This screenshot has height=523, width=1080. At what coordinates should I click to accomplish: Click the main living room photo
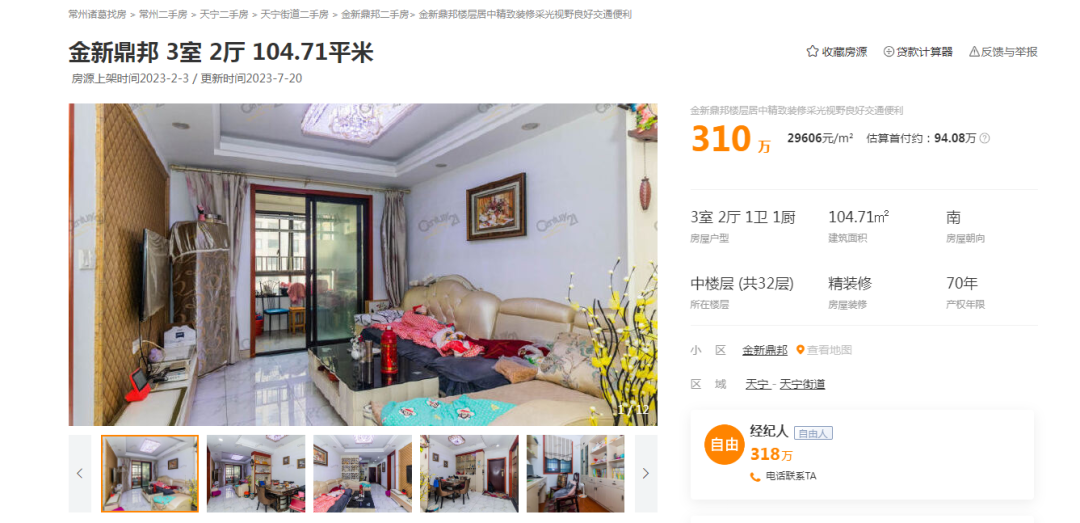click(363, 265)
